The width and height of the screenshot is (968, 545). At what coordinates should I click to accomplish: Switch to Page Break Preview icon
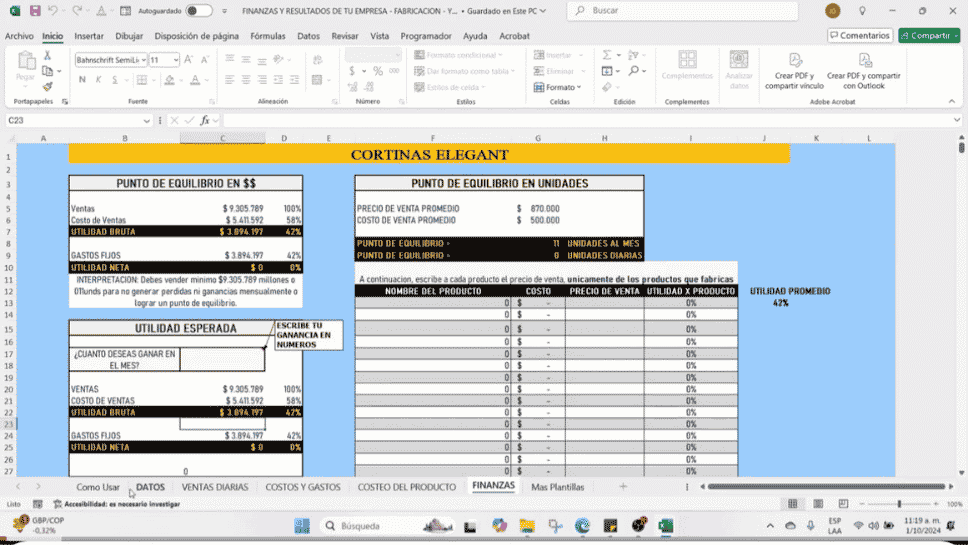[843, 504]
